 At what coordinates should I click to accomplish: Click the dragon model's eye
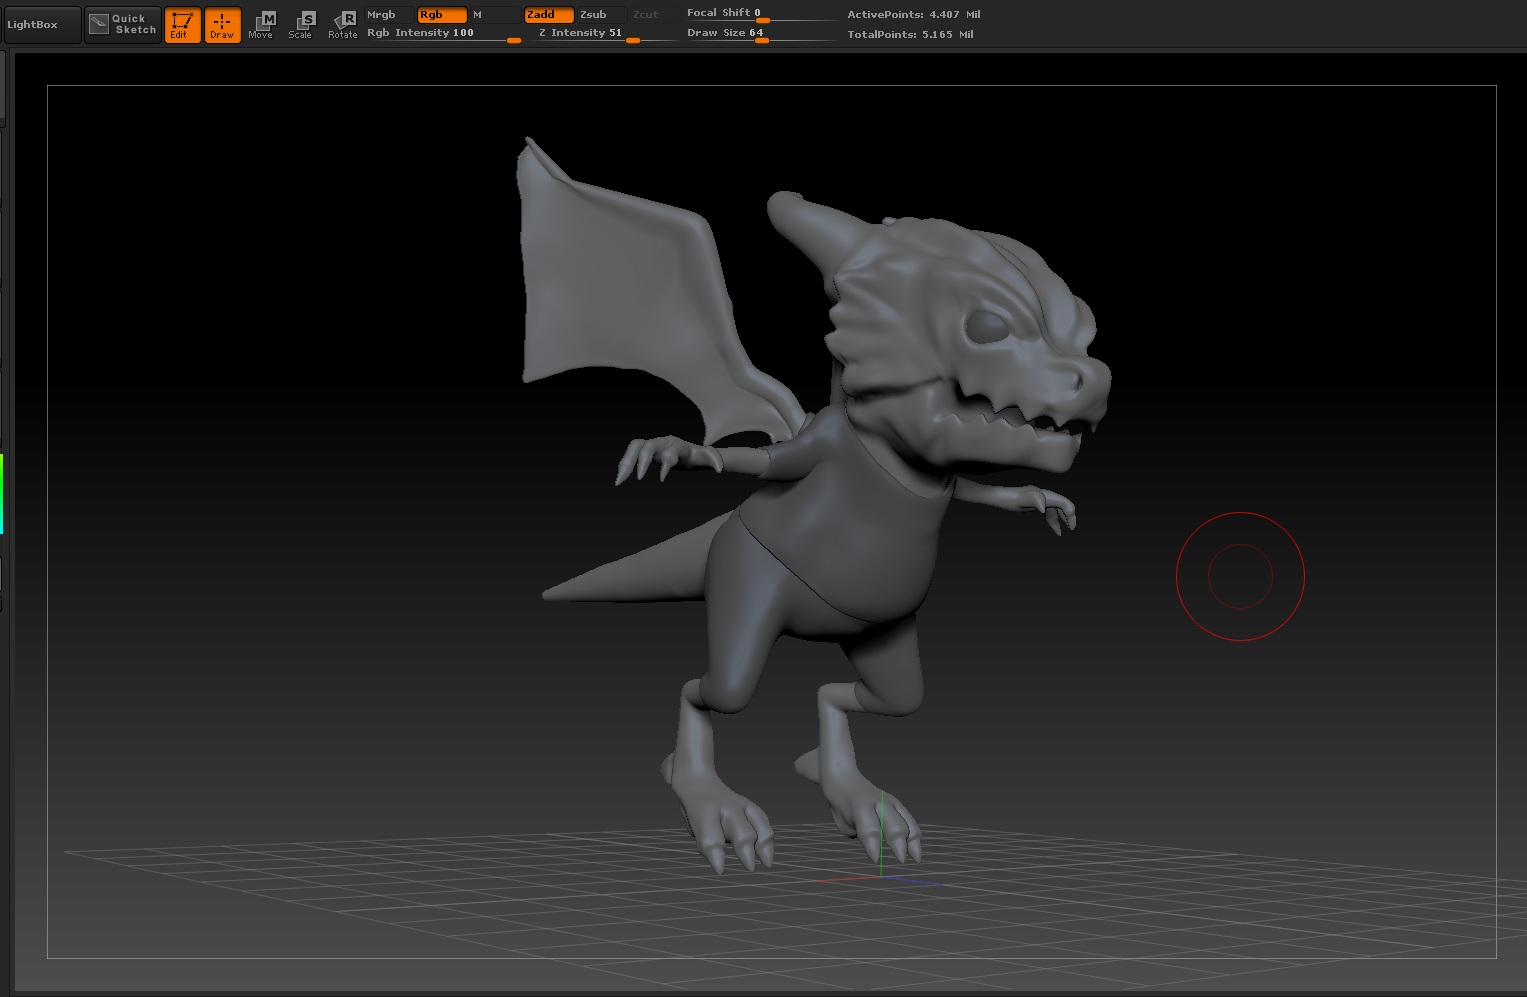coord(986,326)
